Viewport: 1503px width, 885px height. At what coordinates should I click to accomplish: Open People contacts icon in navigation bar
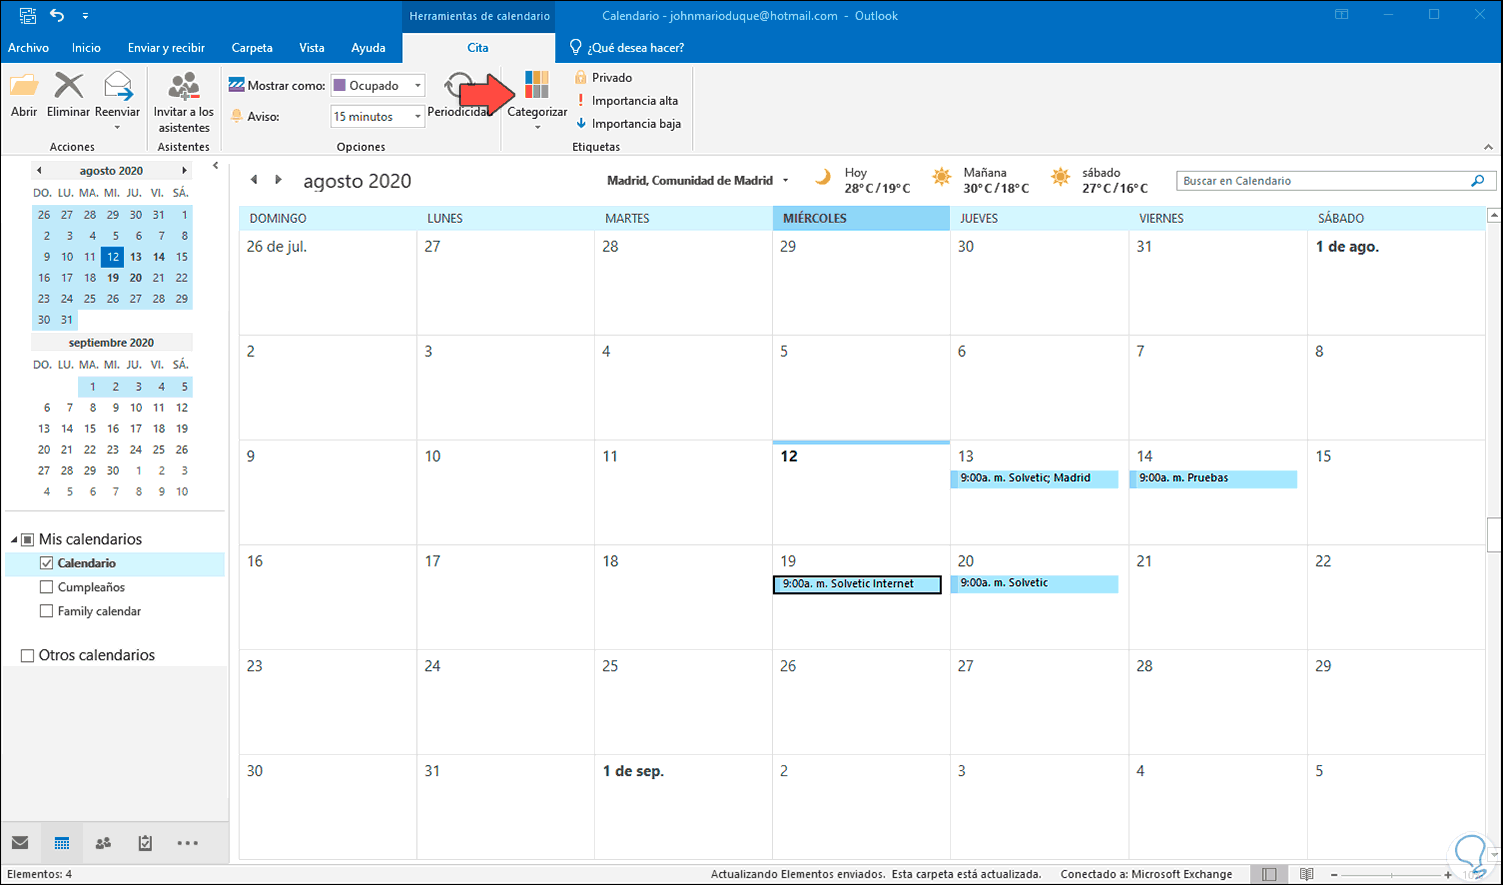pos(103,843)
